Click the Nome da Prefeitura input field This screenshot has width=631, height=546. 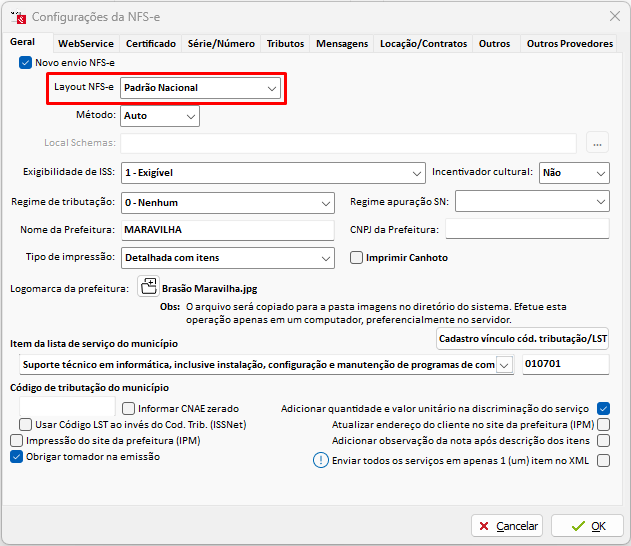point(227,230)
